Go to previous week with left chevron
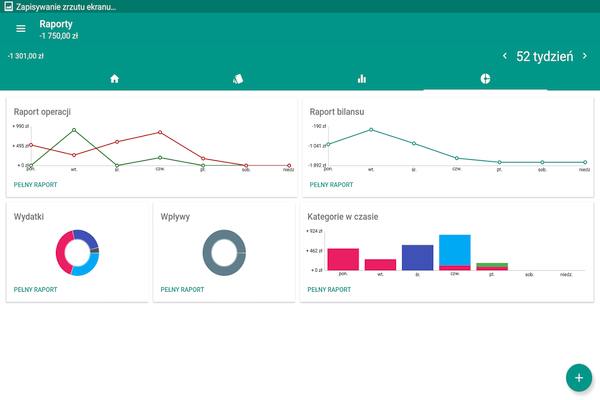Screen dimensions: 600x400 pyautogui.click(x=505, y=56)
